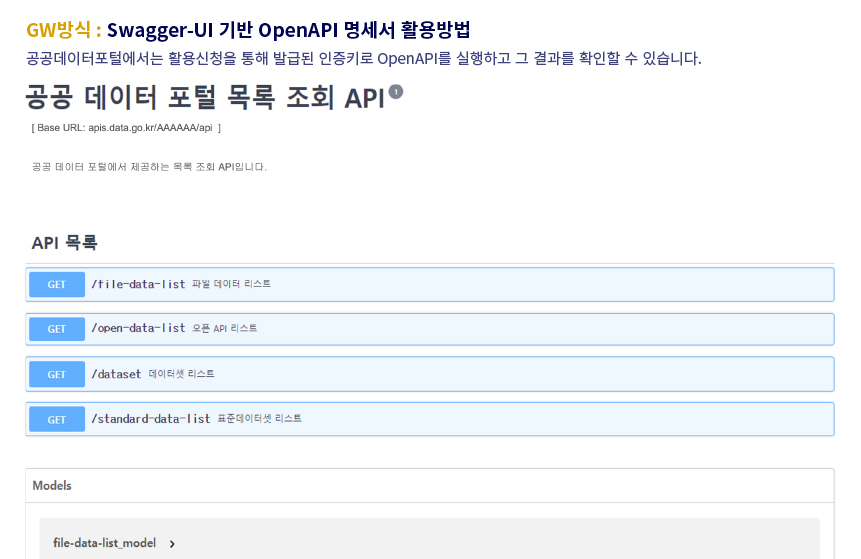The height and width of the screenshot is (559, 861).
Task: Click the 공공 데이터 포털 목록 조회 API title
Action: click(204, 98)
